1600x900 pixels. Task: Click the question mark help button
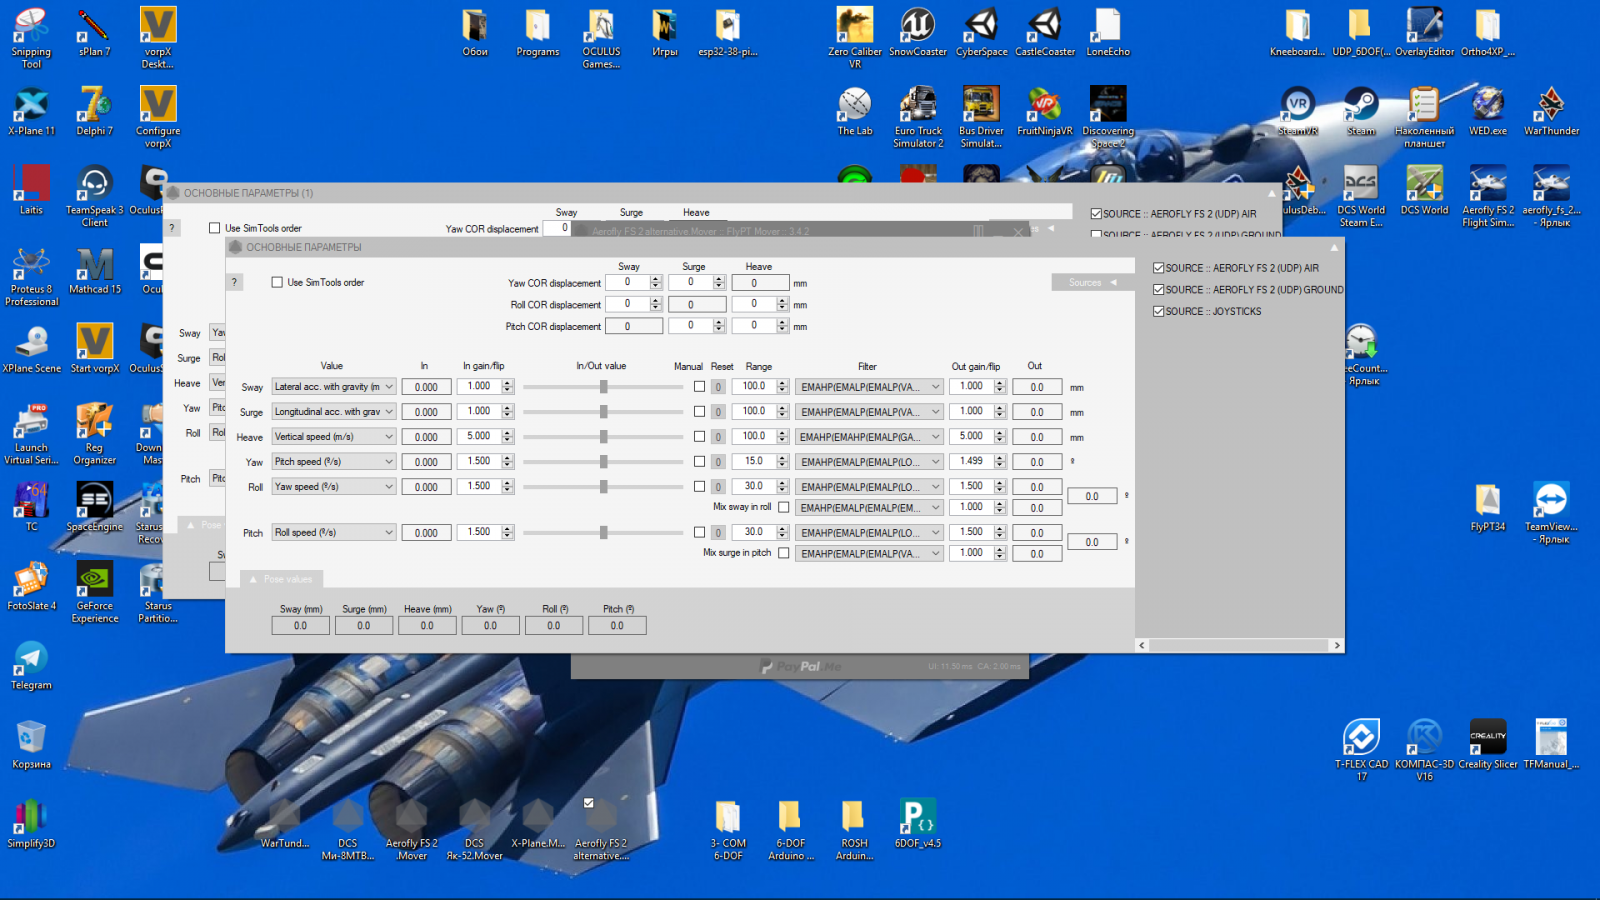point(235,282)
